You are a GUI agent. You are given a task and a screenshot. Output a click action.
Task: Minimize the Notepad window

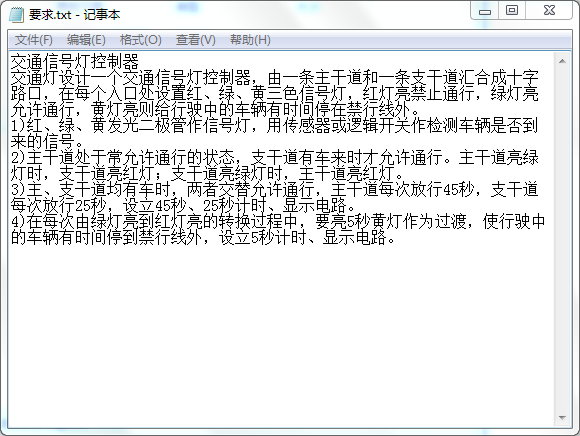(x=485, y=11)
